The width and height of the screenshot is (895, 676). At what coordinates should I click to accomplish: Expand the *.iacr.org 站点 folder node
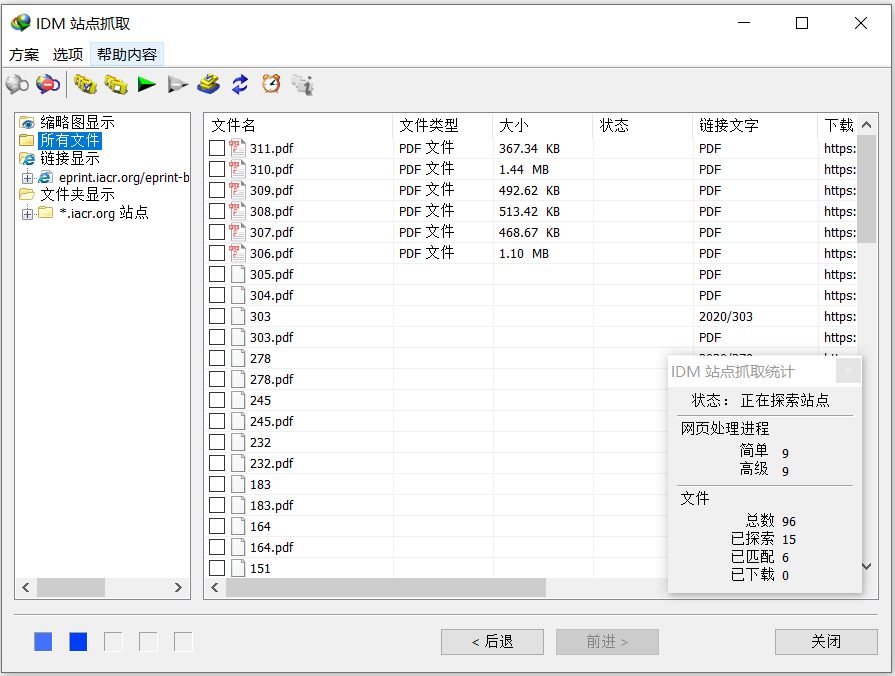point(27,214)
